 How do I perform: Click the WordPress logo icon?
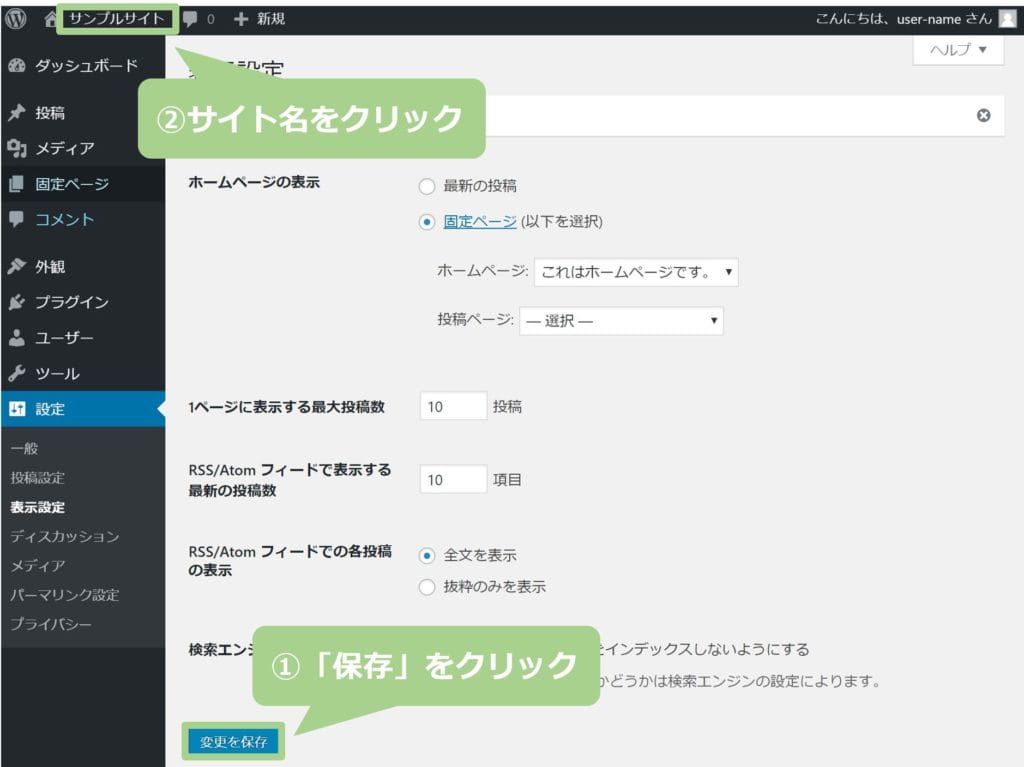[x=16, y=18]
